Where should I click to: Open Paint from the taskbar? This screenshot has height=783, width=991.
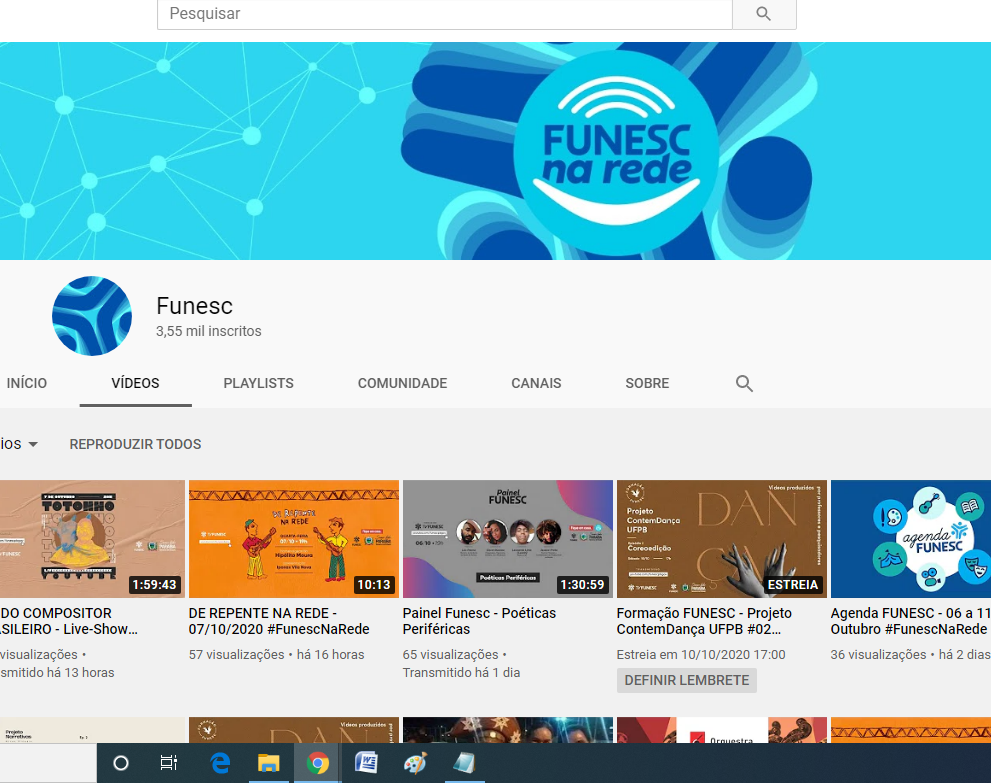click(x=415, y=763)
